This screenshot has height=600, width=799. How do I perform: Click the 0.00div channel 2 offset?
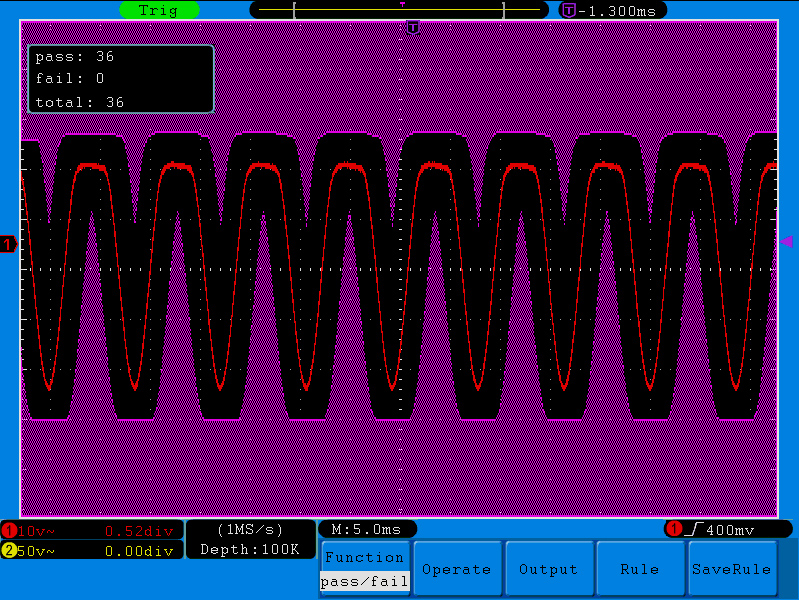pos(139,551)
